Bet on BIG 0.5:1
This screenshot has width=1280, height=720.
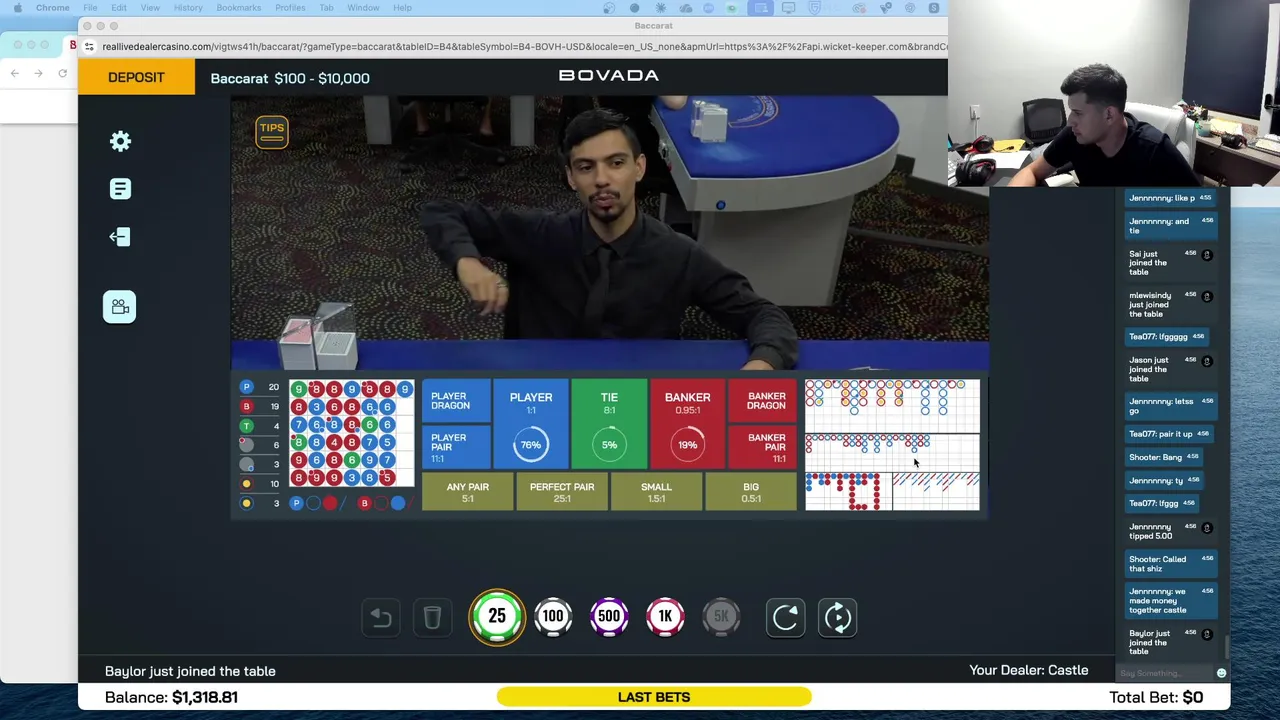[x=751, y=492]
